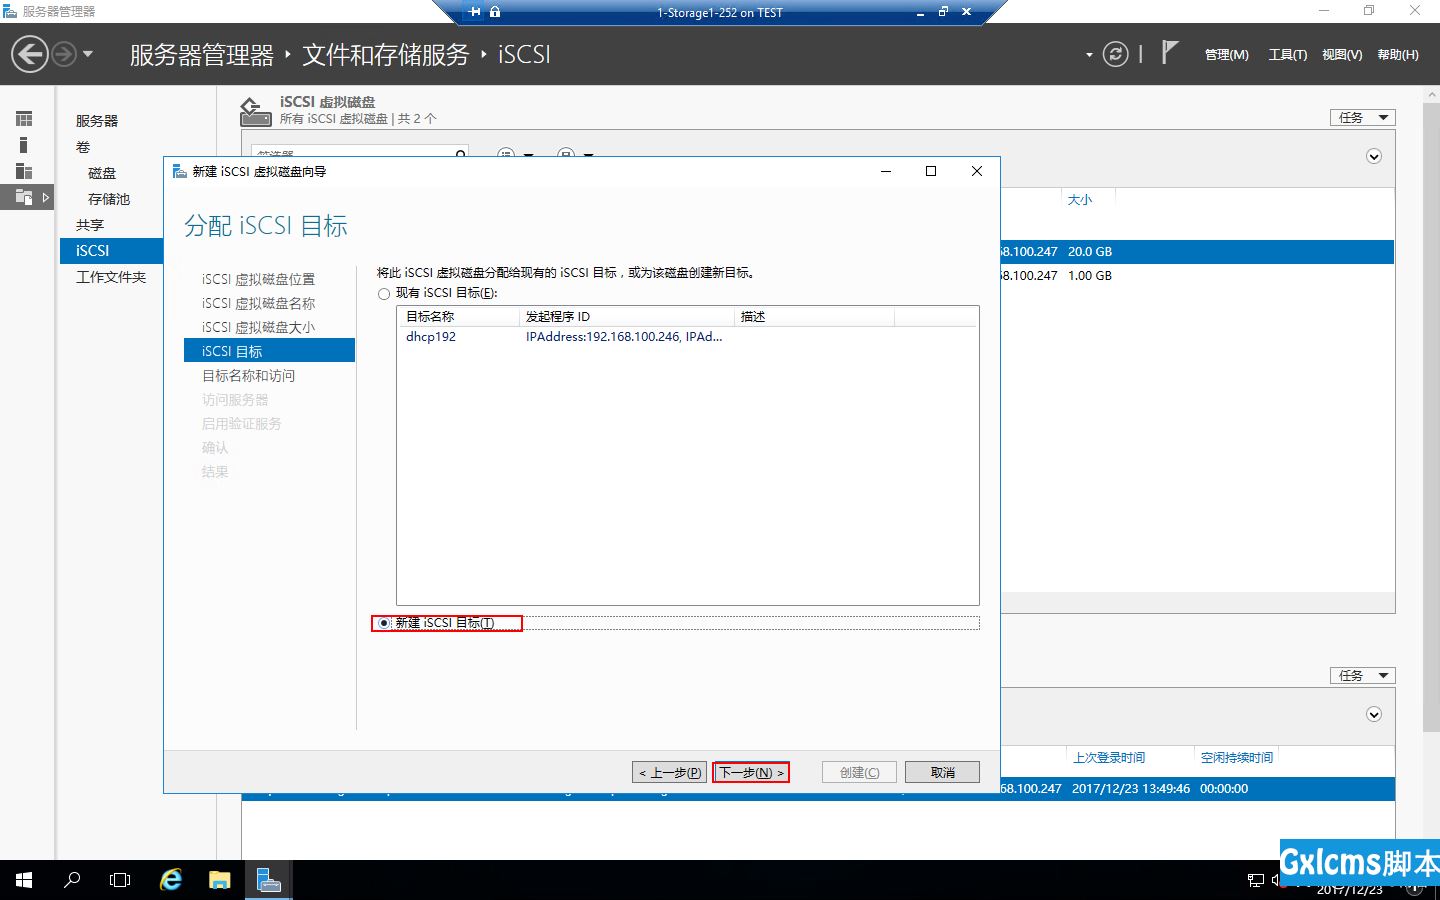Refresh Server Manager with the refresh icon
This screenshot has height=900, width=1440.
tap(1115, 54)
